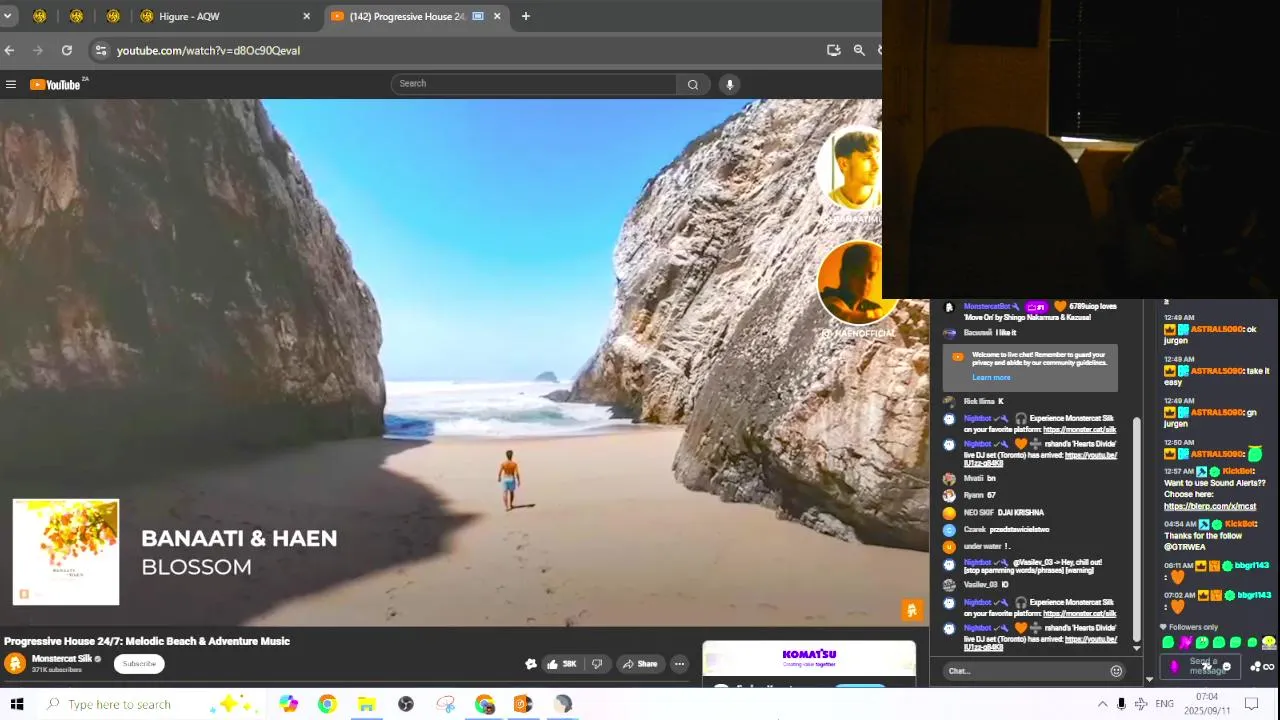Open the Copilot icon in taskbar
The height and width of the screenshot is (720, 1280).
point(288,704)
